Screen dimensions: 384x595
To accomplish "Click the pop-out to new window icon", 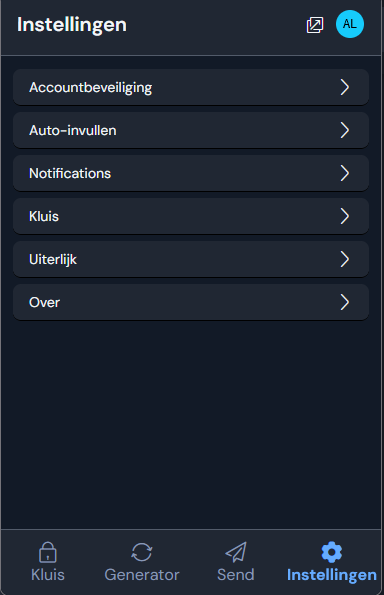I will click(x=315, y=25).
